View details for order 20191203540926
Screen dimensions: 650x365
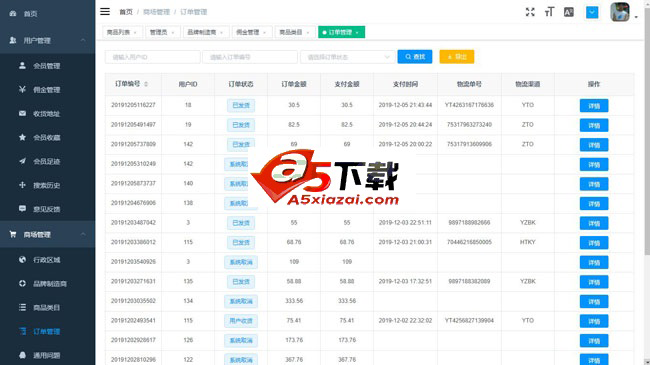pyautogui.click(x=594, y=263)
